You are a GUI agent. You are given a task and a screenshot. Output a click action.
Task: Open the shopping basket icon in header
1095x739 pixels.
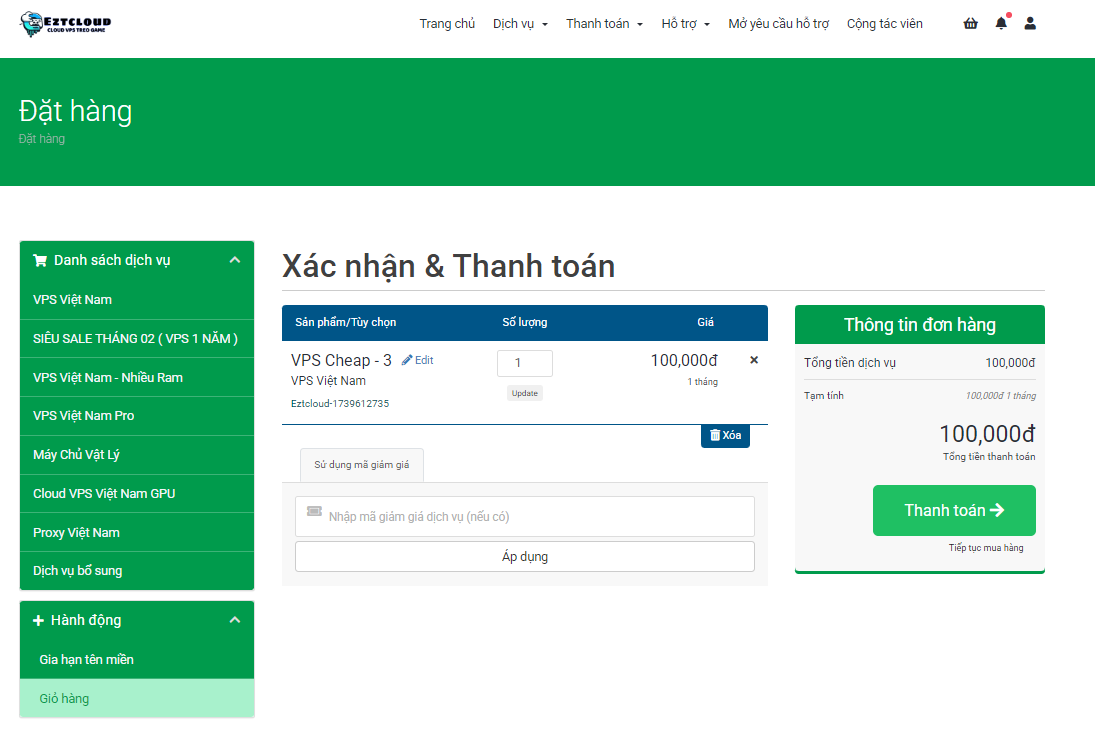tap(970, 23)
